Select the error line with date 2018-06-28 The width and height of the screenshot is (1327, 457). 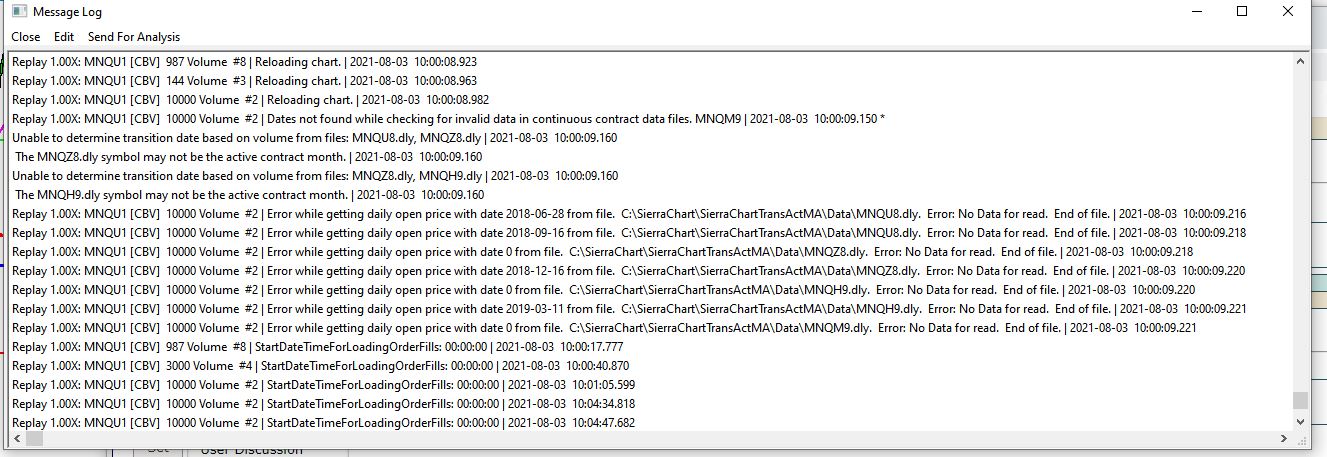pos(629,214)
